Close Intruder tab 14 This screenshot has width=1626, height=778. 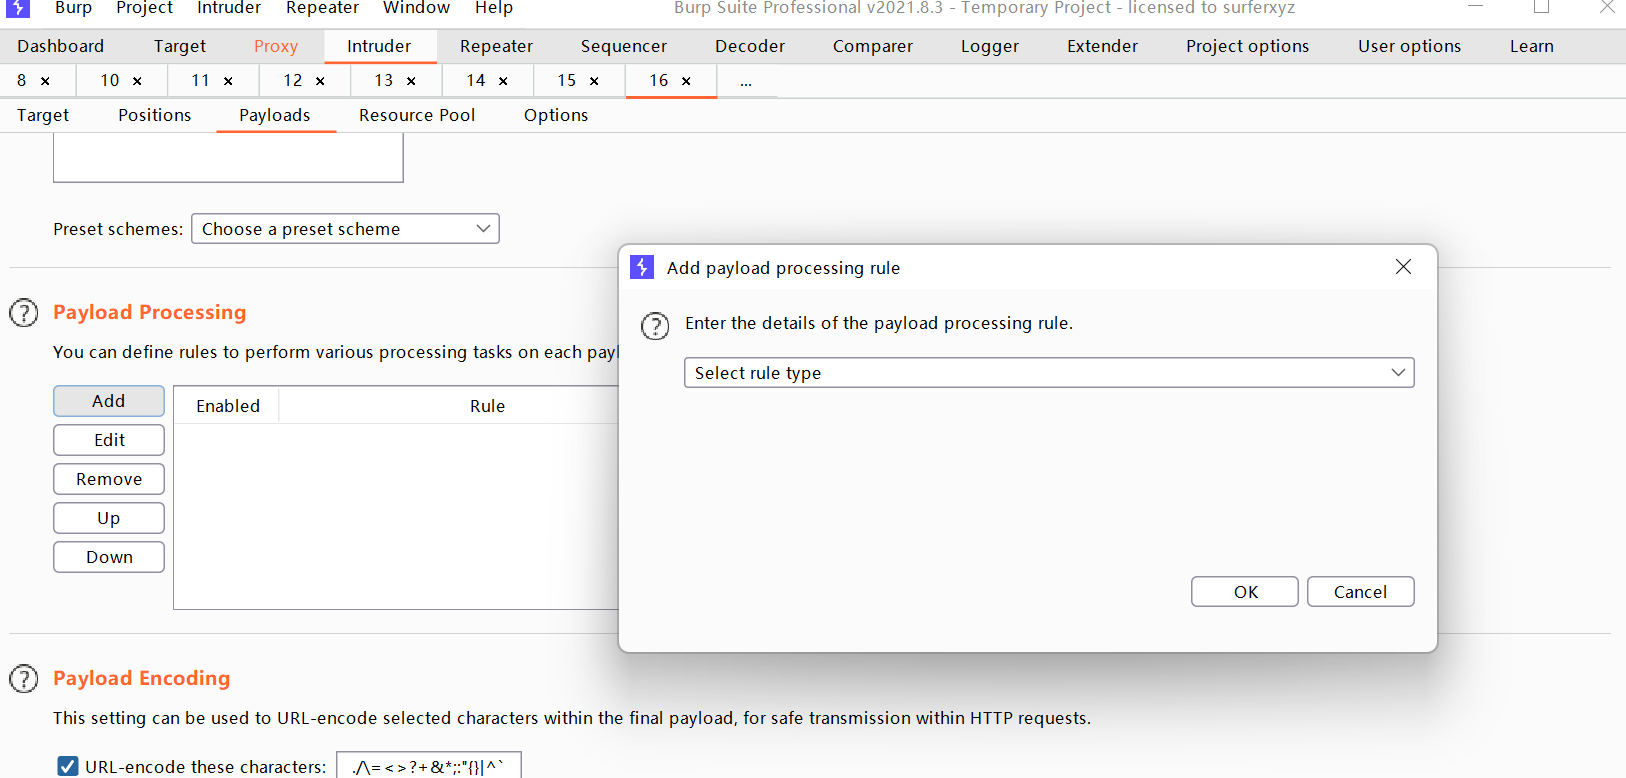pos(503,81)
